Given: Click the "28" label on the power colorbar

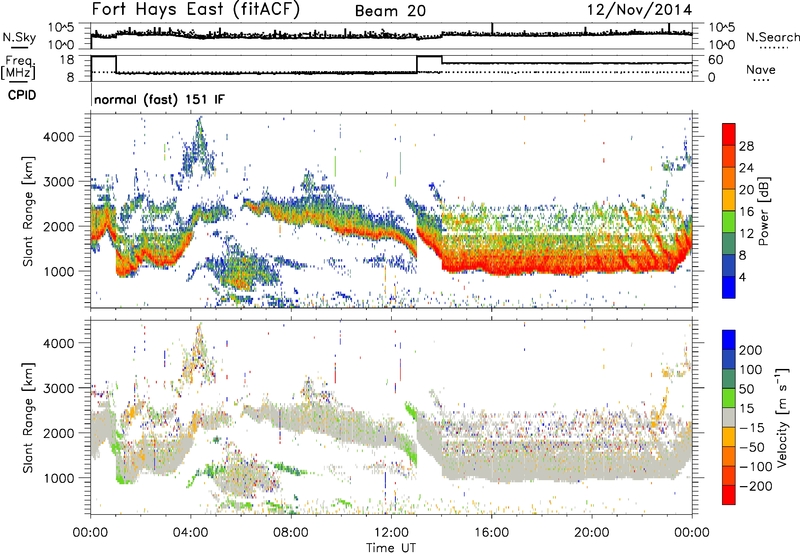Looking at the screenshot, I should [746, 146].
